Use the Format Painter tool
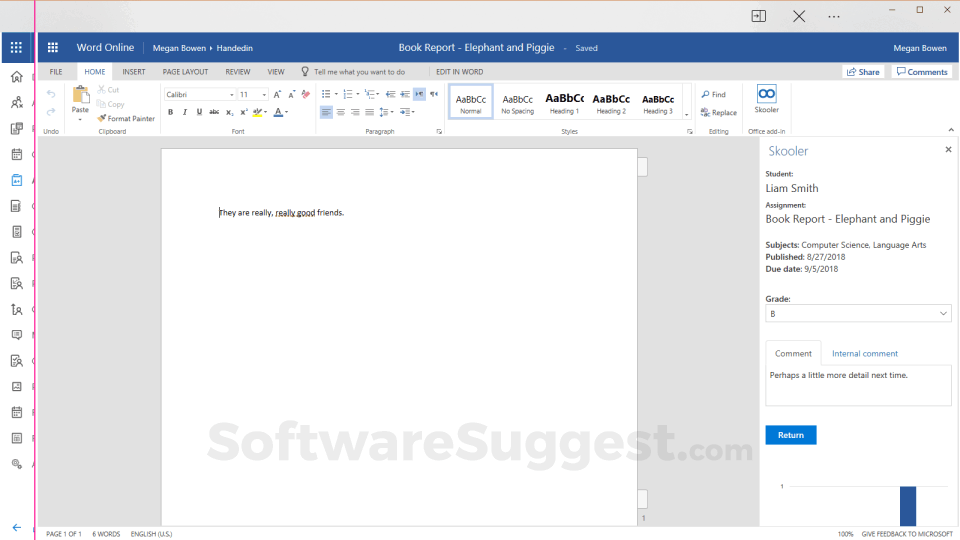 pyautogui.click(x=126, y=119)
